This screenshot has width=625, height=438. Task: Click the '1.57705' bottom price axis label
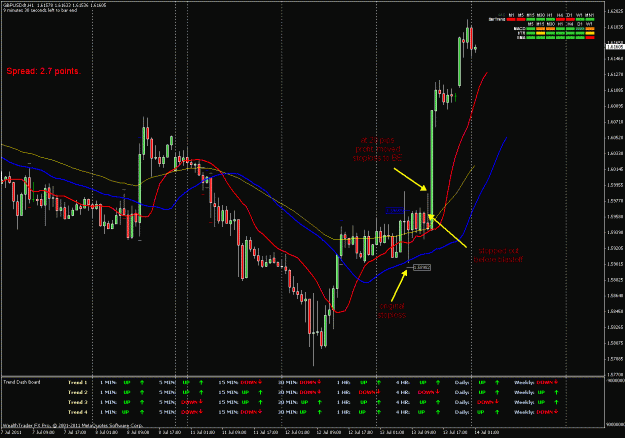(615, 374)
